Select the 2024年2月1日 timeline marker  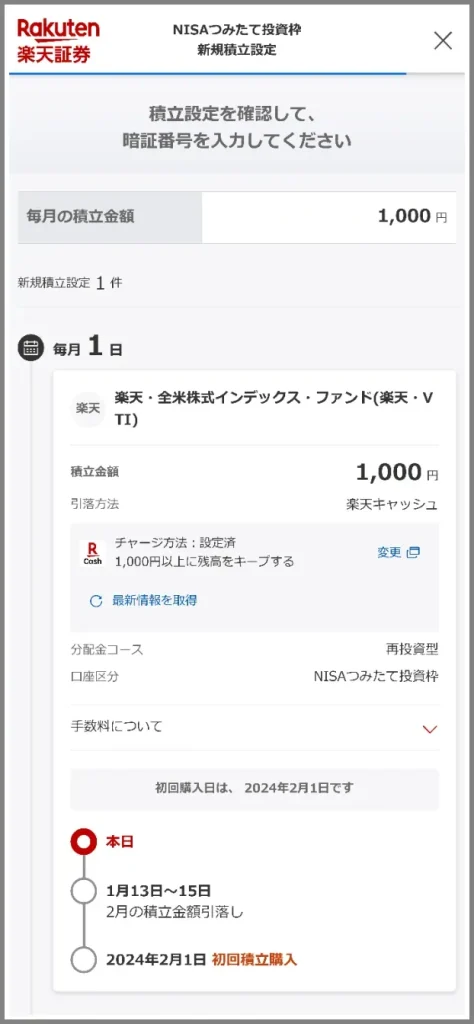84,960
